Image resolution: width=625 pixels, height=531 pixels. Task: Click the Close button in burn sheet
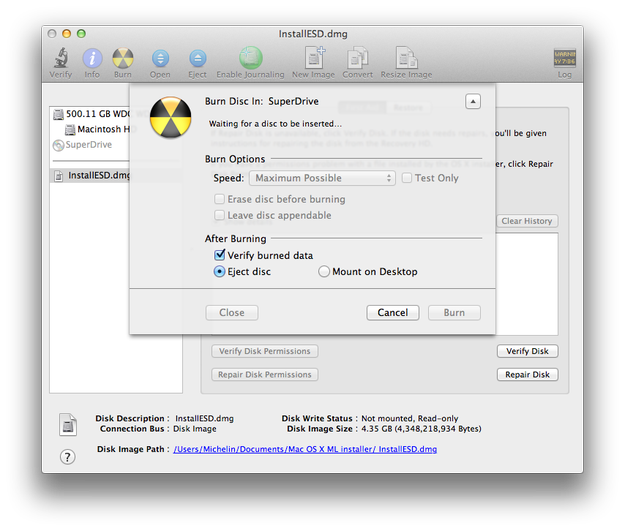pos(232,313)
